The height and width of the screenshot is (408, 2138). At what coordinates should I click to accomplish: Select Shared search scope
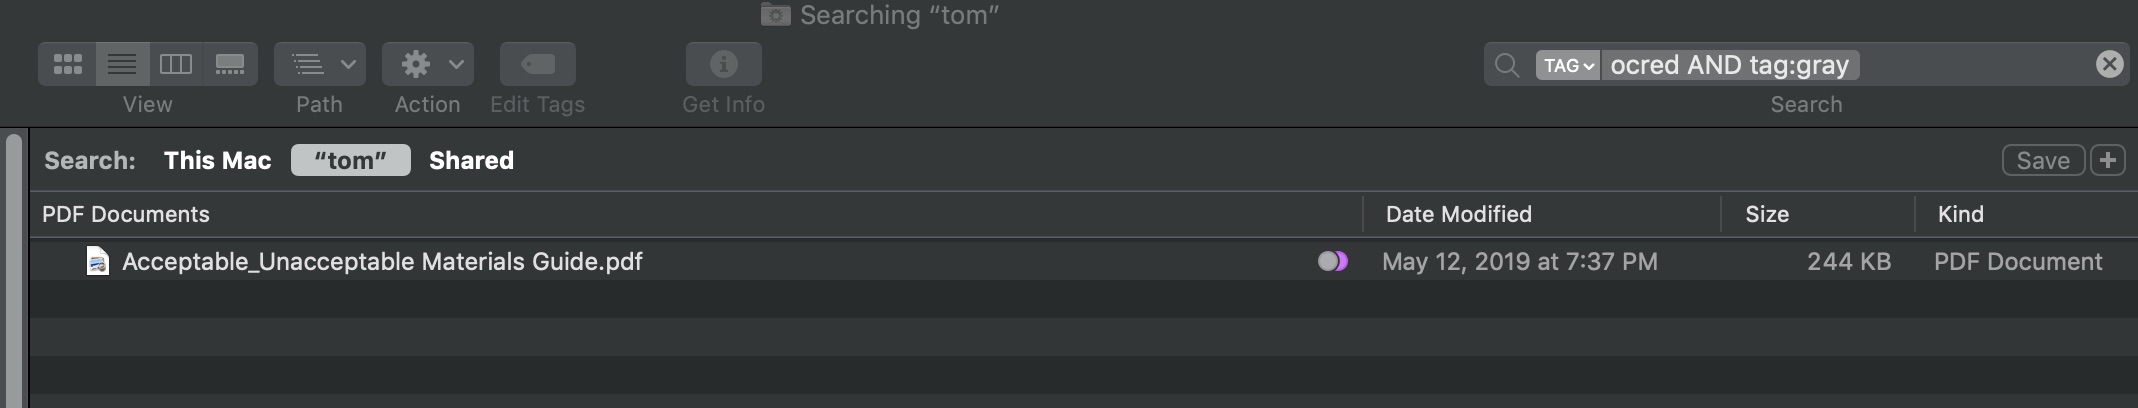pos(471,161)
